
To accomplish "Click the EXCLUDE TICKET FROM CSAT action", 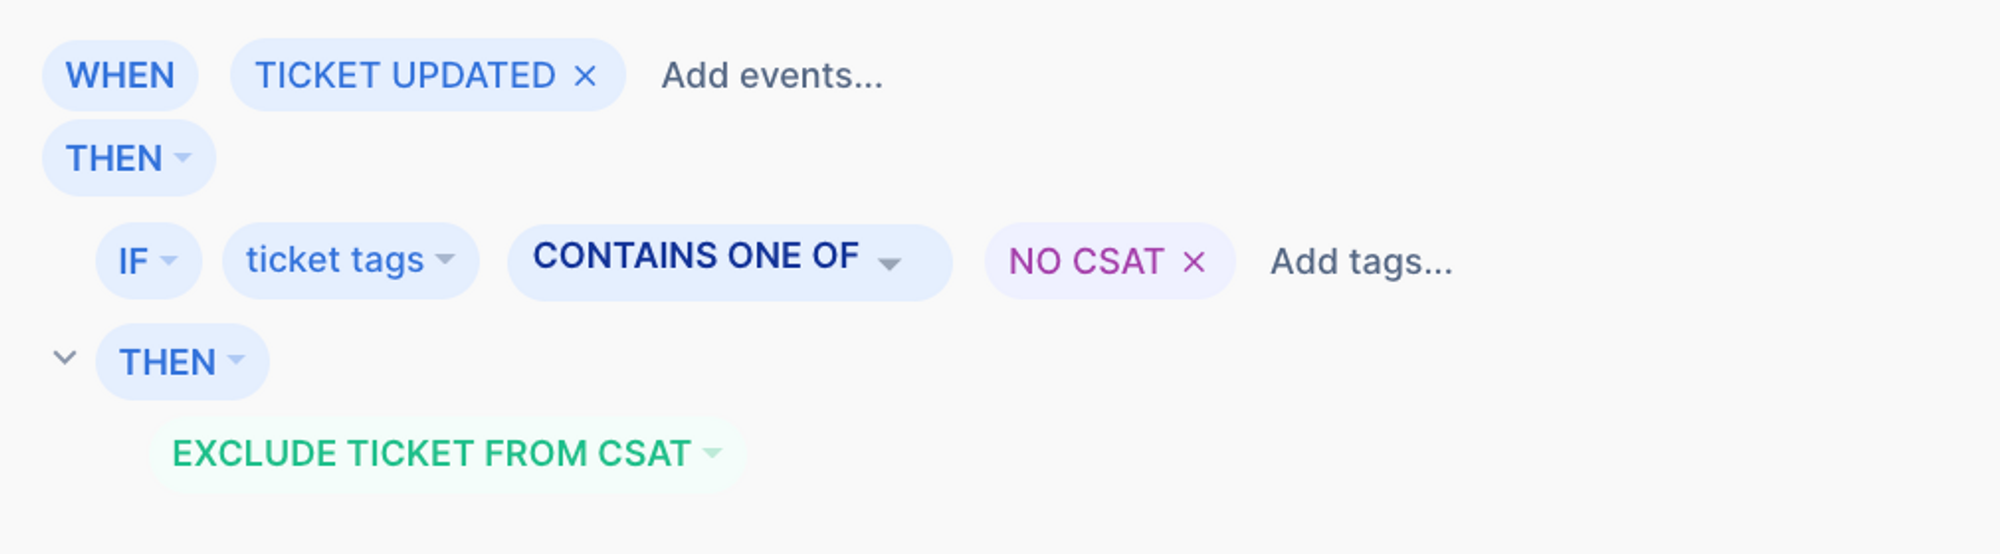I will [431, 453].
